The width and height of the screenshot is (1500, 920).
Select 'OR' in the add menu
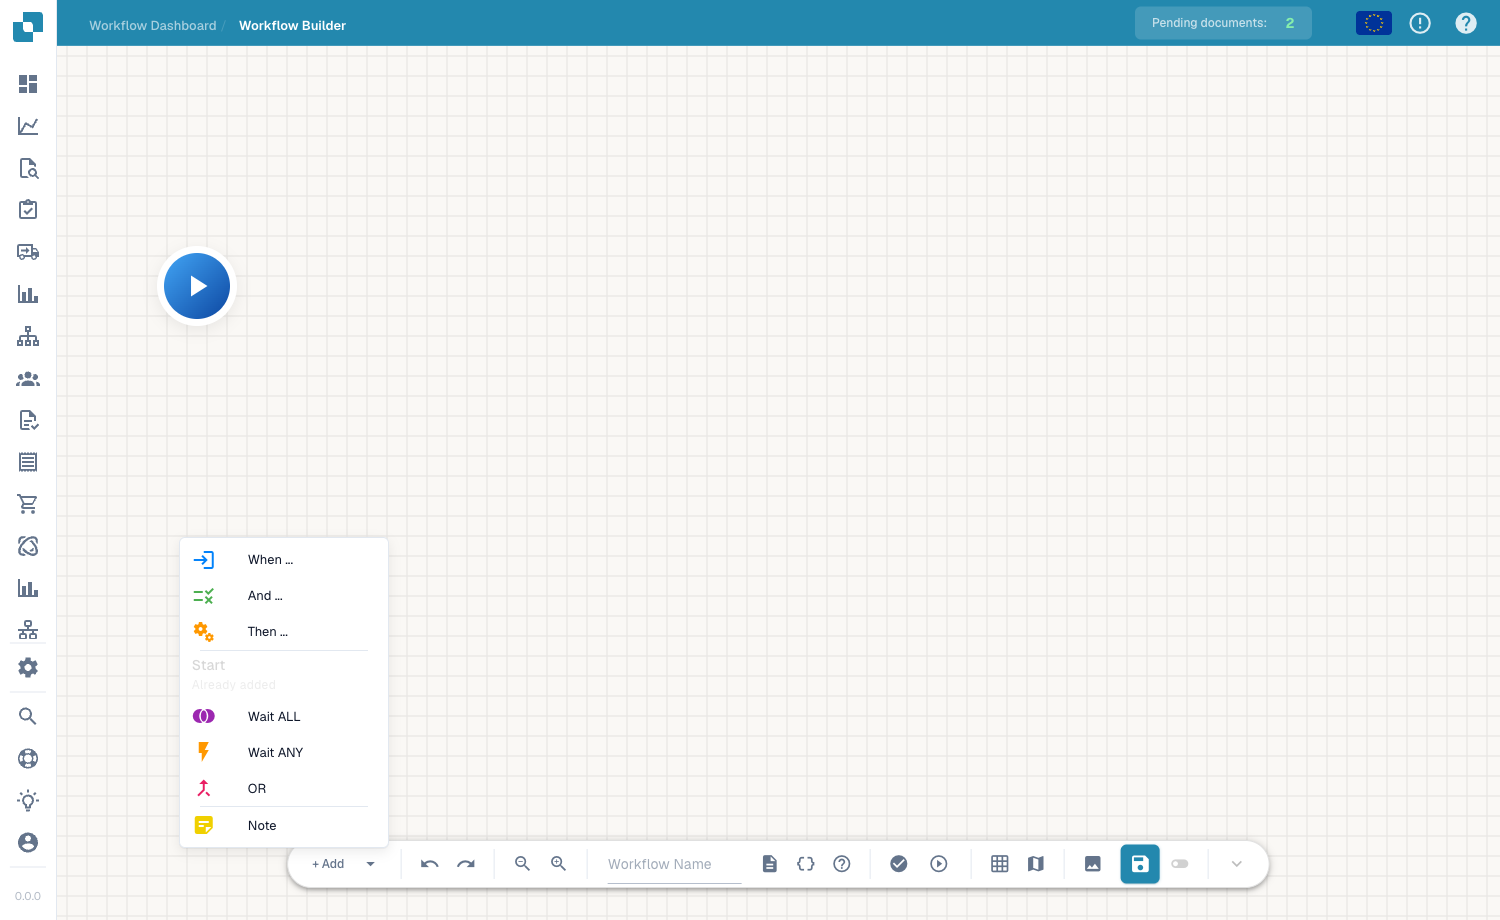click(284, 789)
